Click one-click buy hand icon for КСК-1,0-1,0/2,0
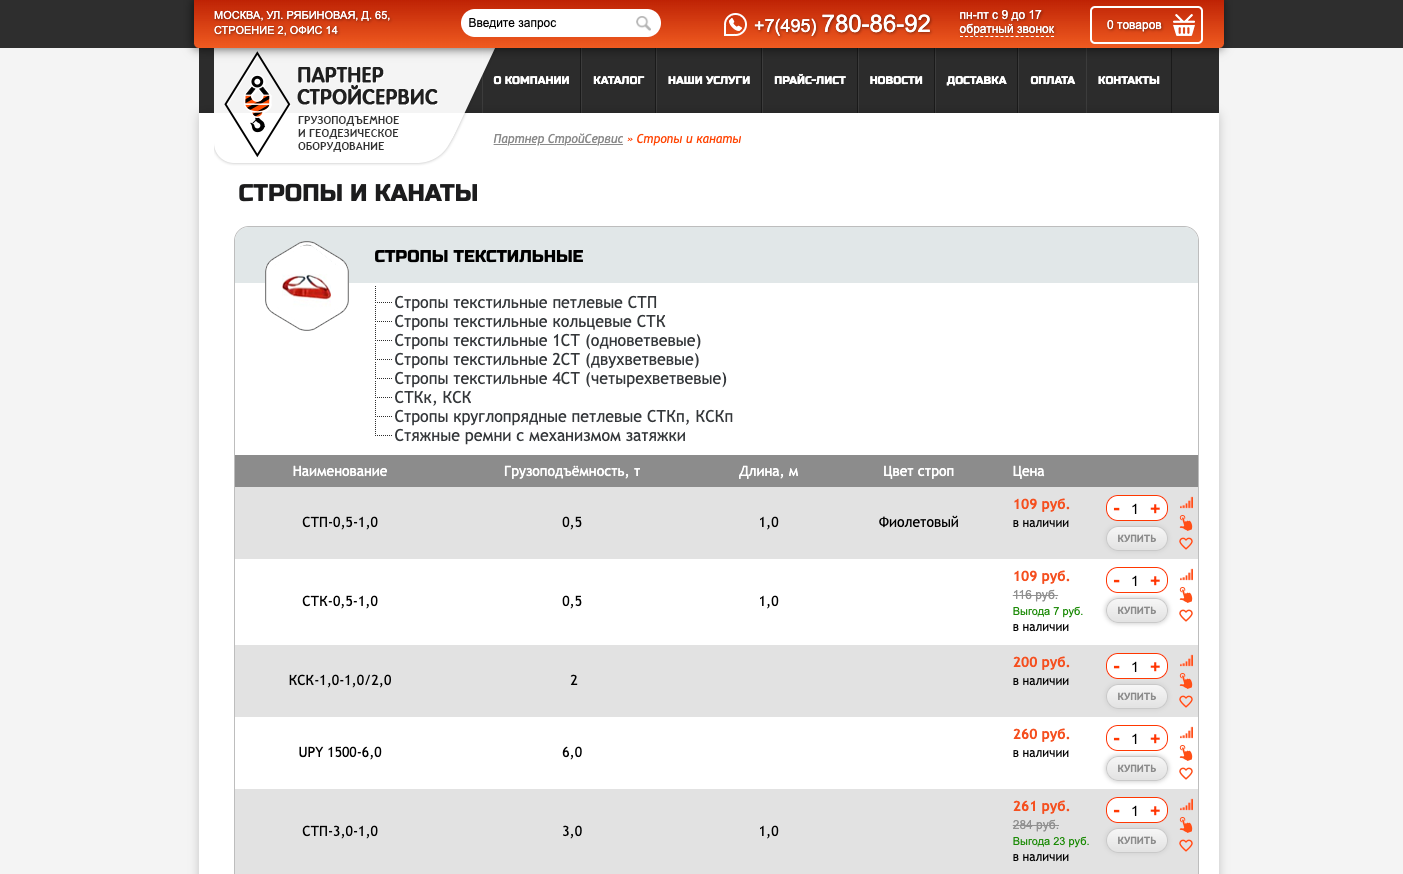The width and height of the screenshot is (1403, 874). click(1186, 681)
